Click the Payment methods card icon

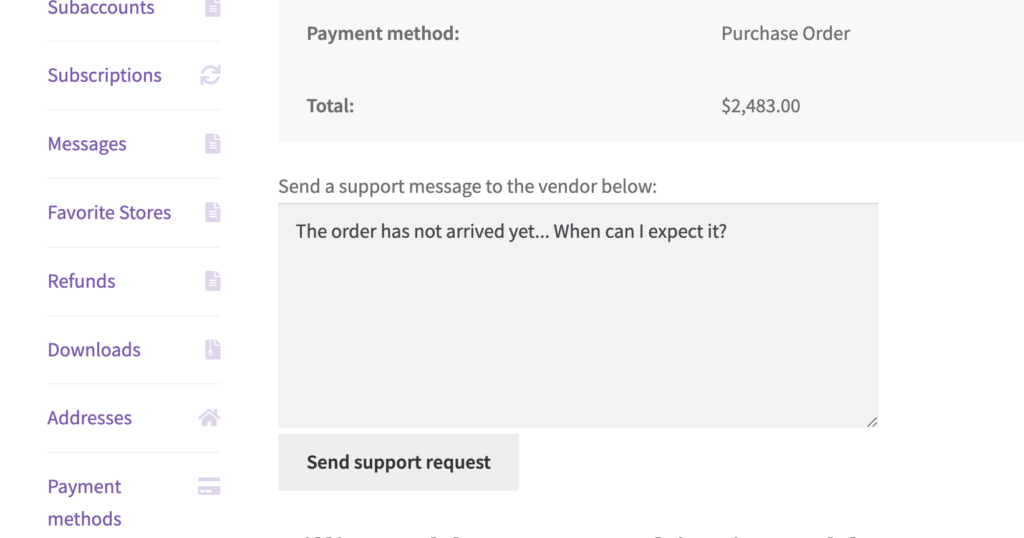pos(209,486)
